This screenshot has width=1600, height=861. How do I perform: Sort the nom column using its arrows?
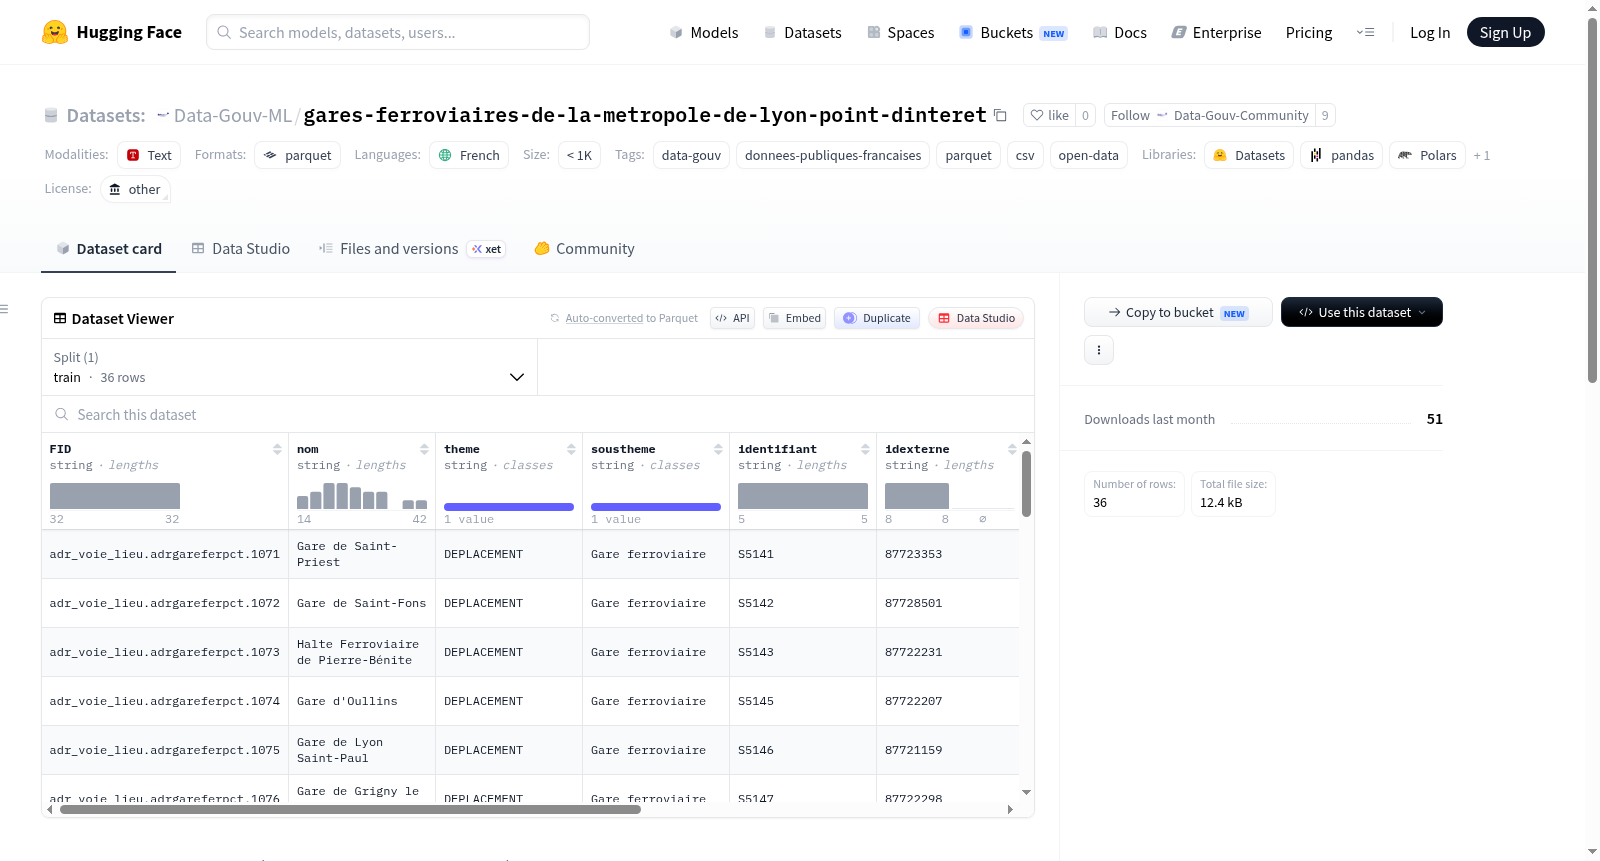tap(424, 449)
